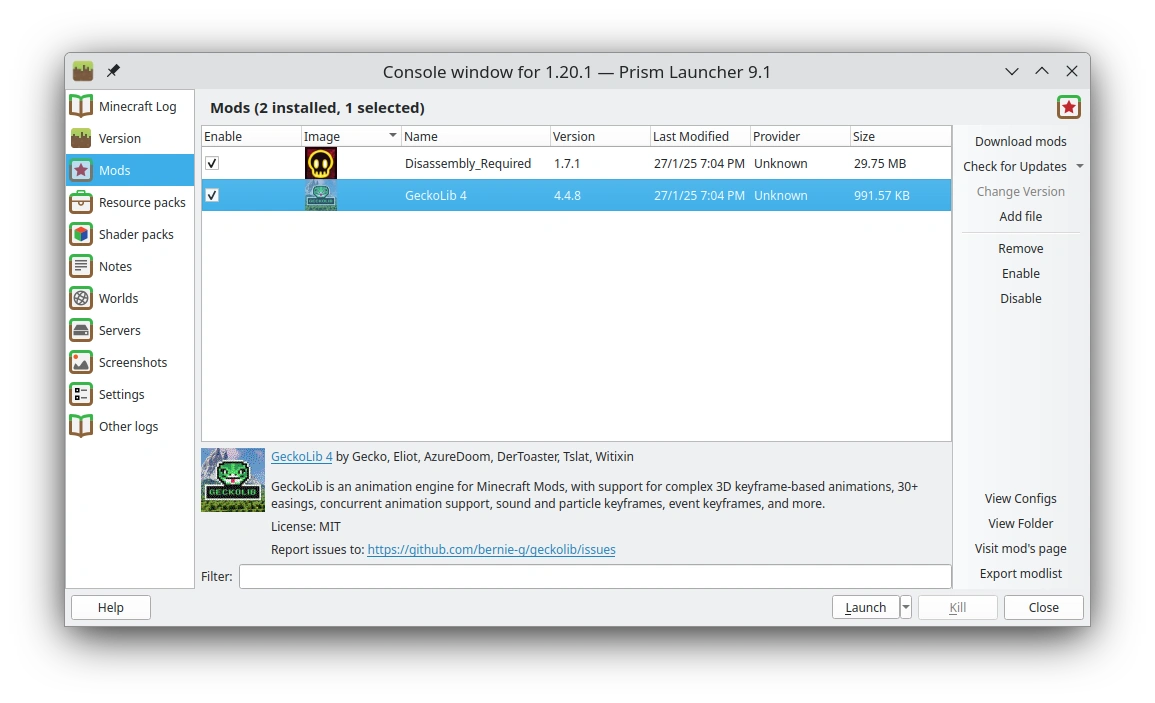Image resolution: width=1155 pixels, height=703 pixels.
Task: Open the GeckoLib 4 hyperlink in details
Action: [302, 457]
